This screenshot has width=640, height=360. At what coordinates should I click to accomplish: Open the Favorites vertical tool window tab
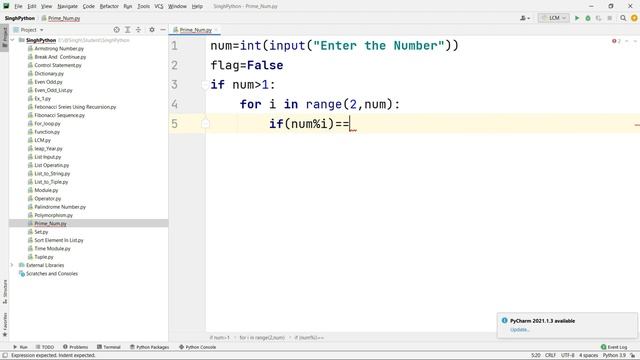4,324
